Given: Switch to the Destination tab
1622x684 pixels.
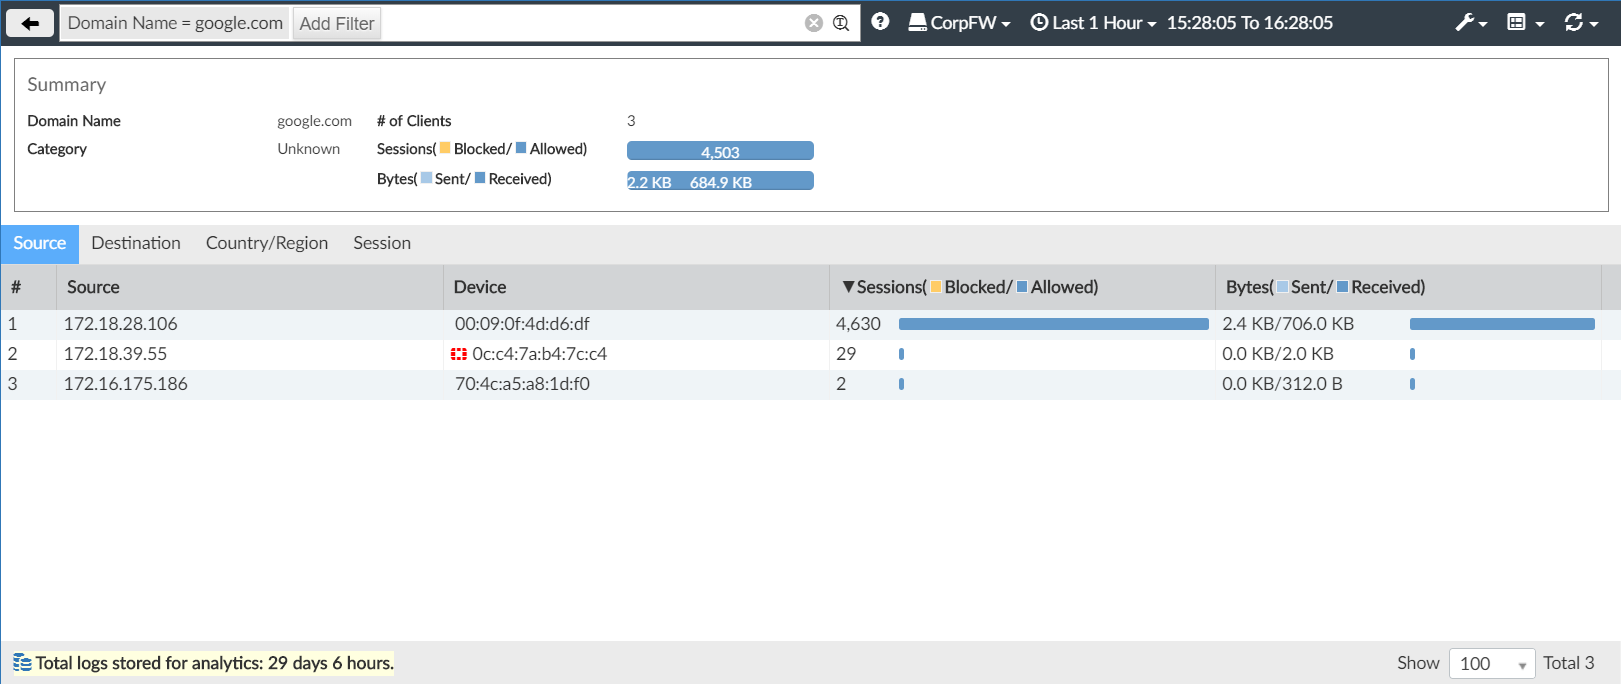Looking at the screenshot, I should (136, 243).
